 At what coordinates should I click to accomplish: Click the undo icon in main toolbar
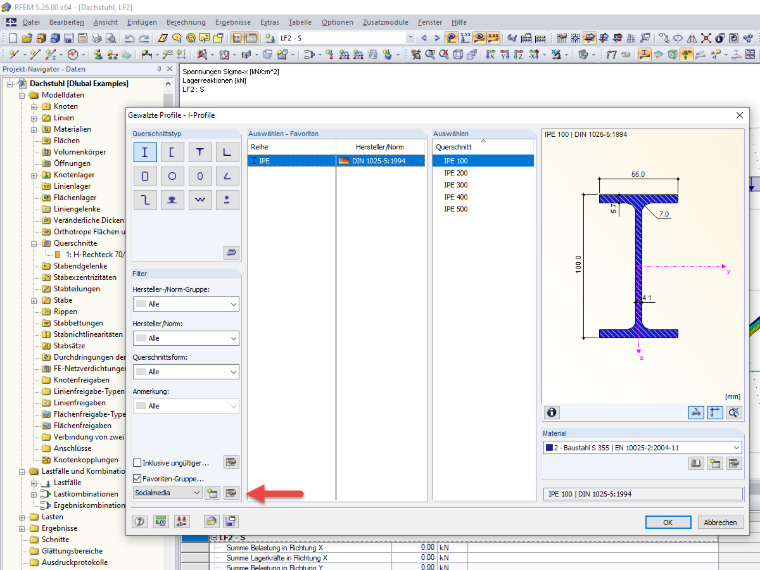pyautogui.click(x=129, y=38)
